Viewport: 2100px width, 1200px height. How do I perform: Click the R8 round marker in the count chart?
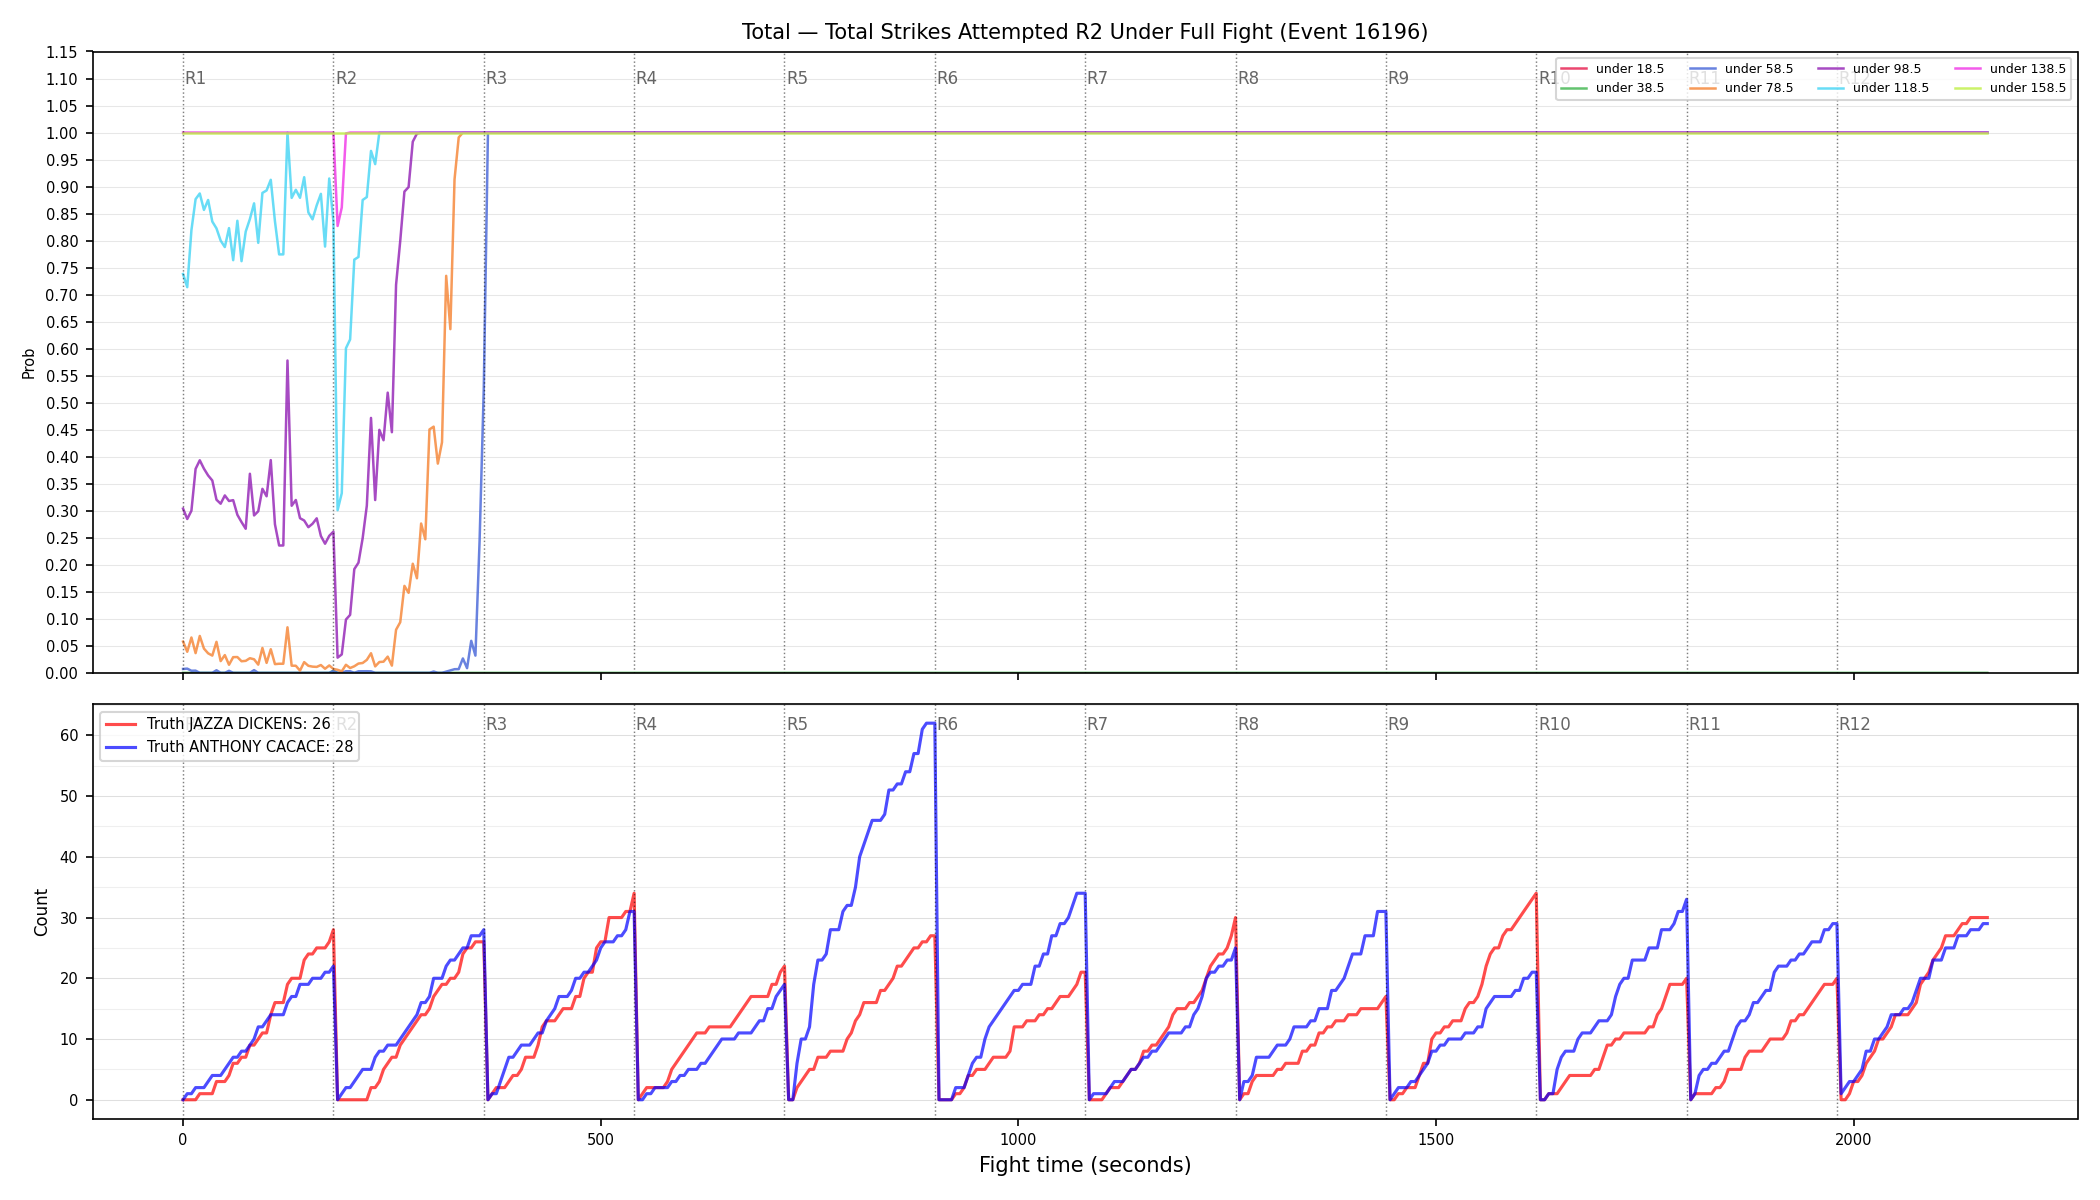pos(1249,724)
